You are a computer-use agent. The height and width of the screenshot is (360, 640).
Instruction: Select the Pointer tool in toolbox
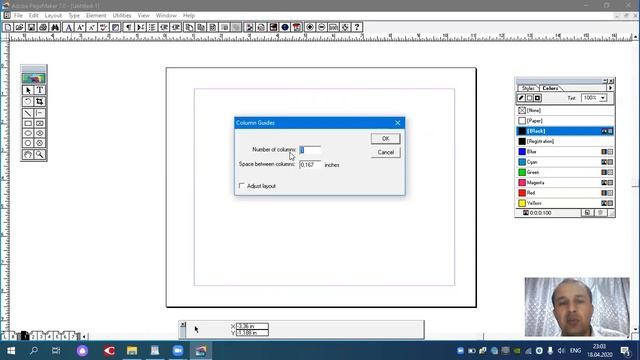click(28, 90)
